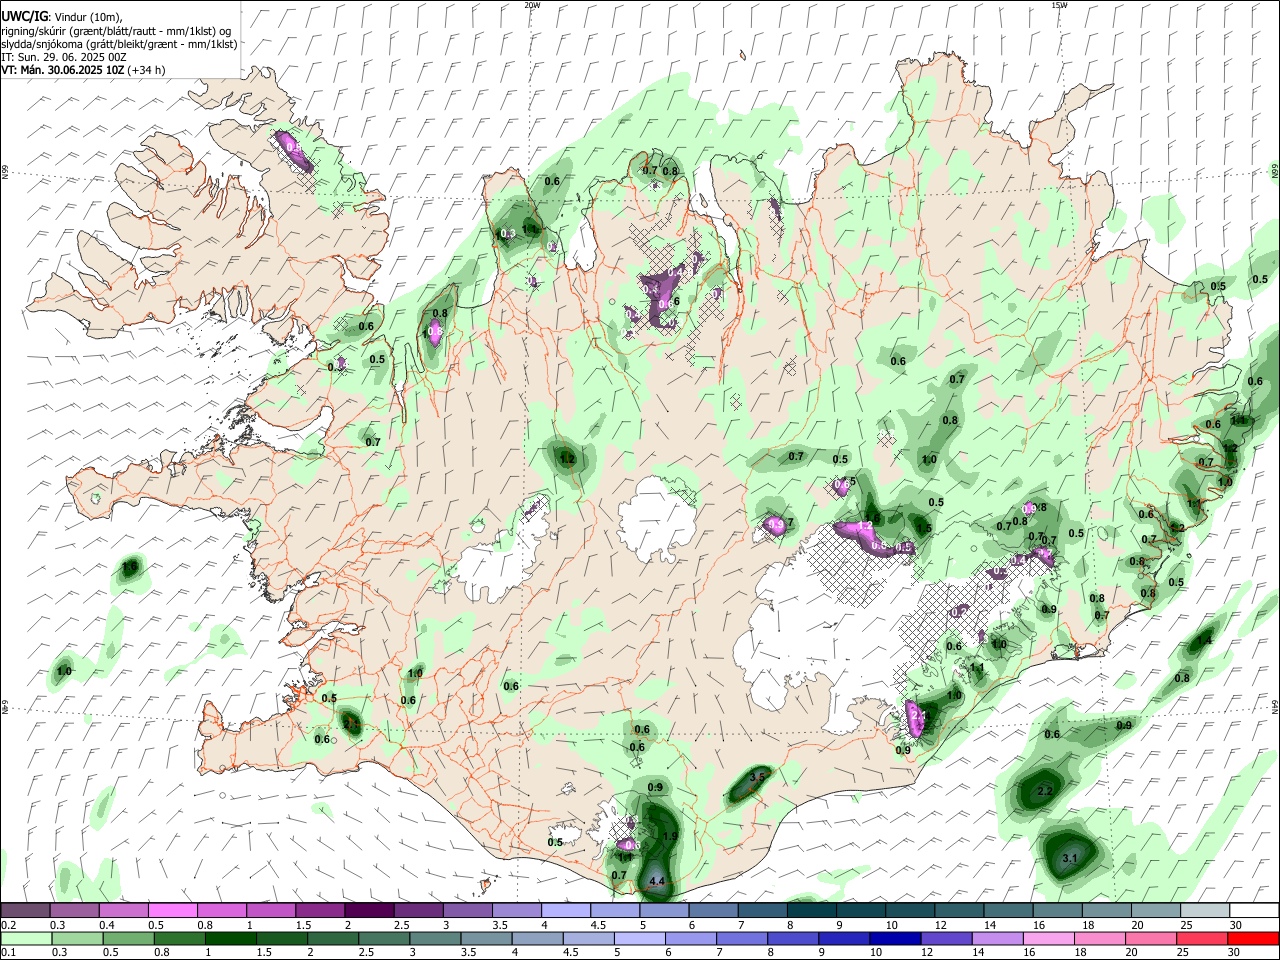
Task: Pick the deep blue bottom-row swatch between 10 and 12
Action: click(895, 938)
